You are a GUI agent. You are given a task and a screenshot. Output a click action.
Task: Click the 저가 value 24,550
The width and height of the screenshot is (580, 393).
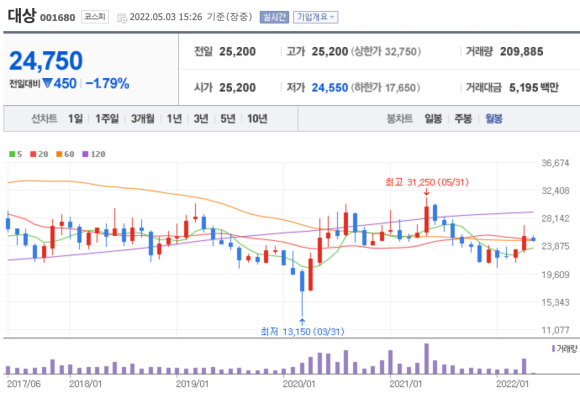coord(330,88)
